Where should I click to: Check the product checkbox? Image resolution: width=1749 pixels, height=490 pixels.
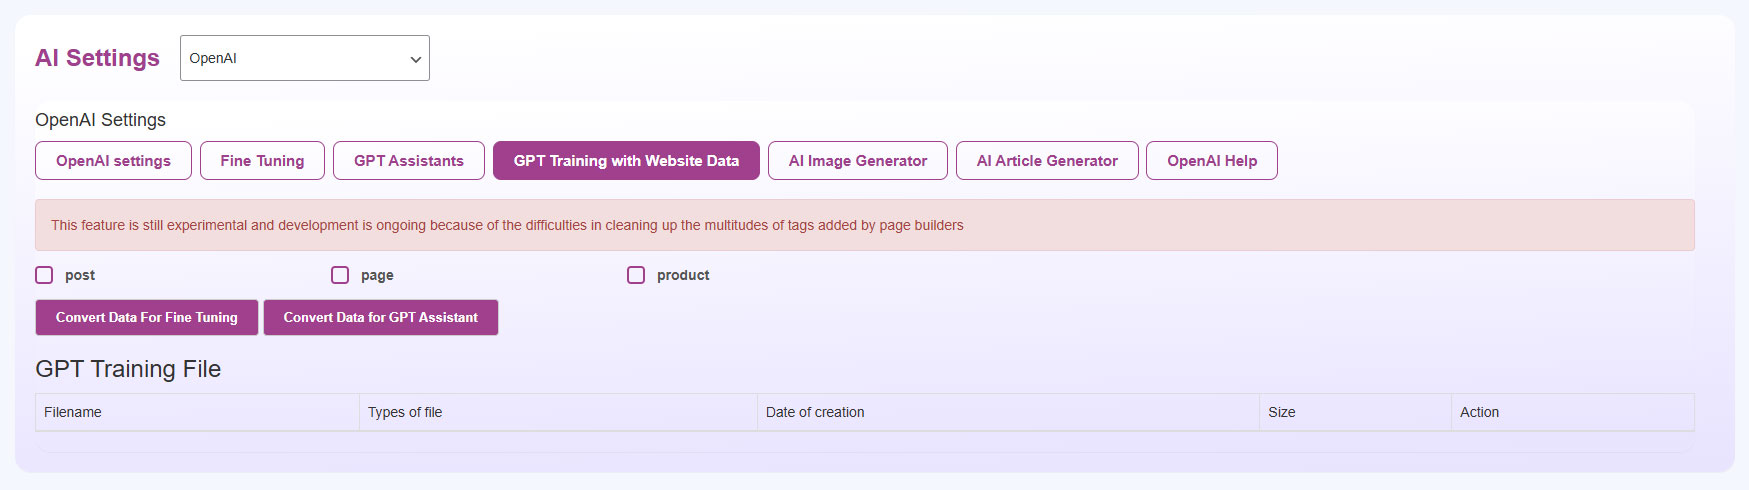[x=636, y=275]
